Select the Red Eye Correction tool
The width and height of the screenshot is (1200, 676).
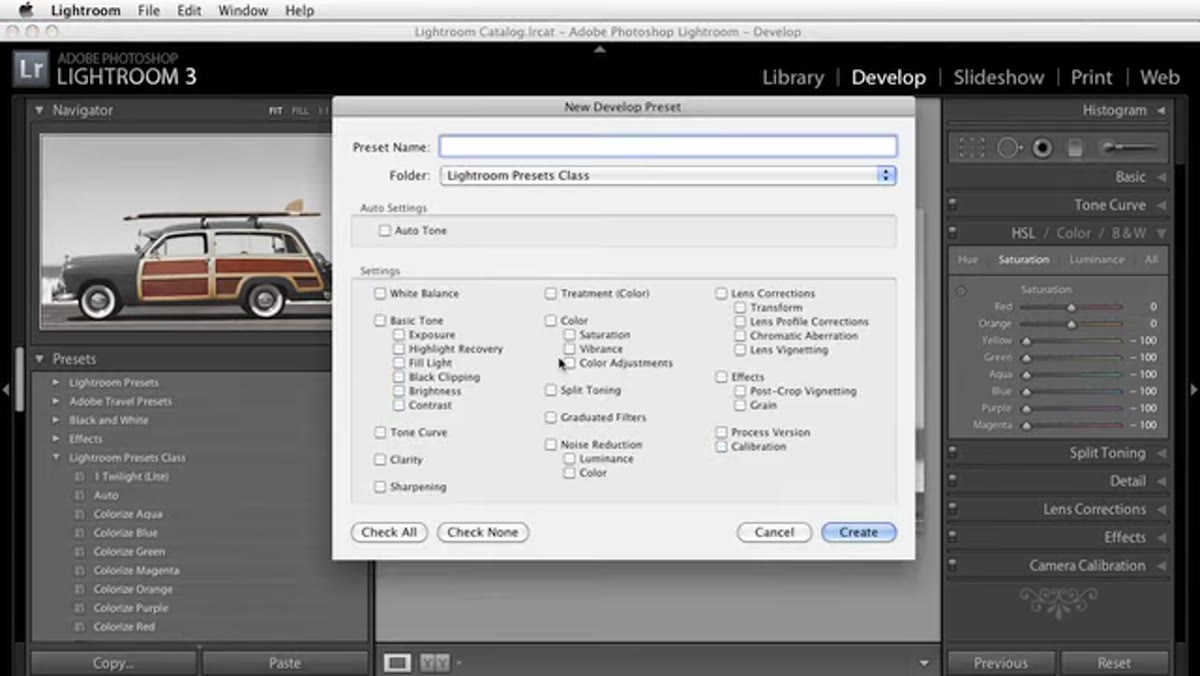click(x=1042, y=148)
